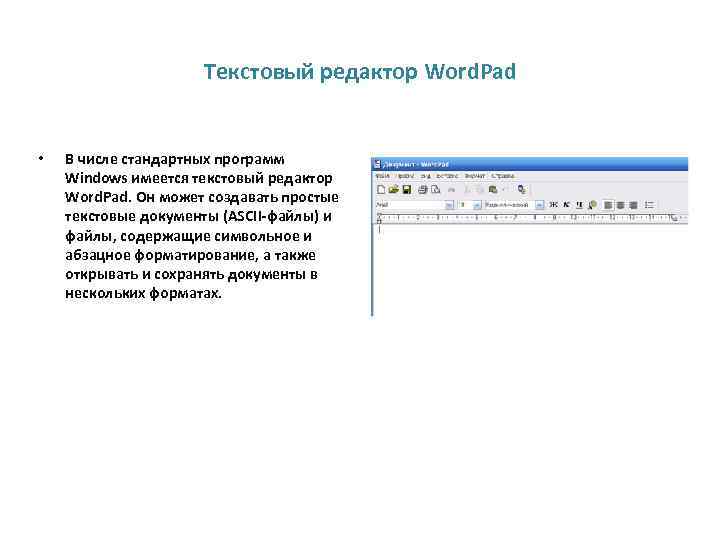Open the Arial font name dropdown arrow
The height and width of the screenshot is (540, 720).
tap(450, 205)
